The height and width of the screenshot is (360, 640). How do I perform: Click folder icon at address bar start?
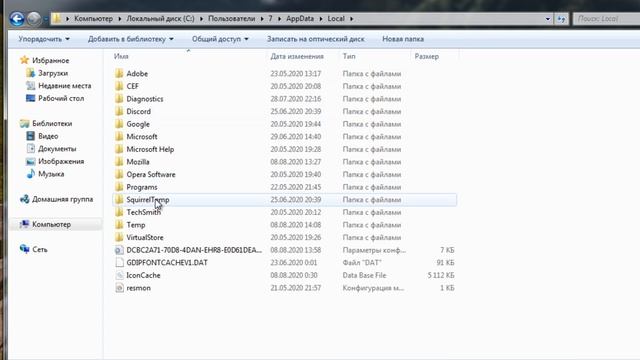[57, 18]
